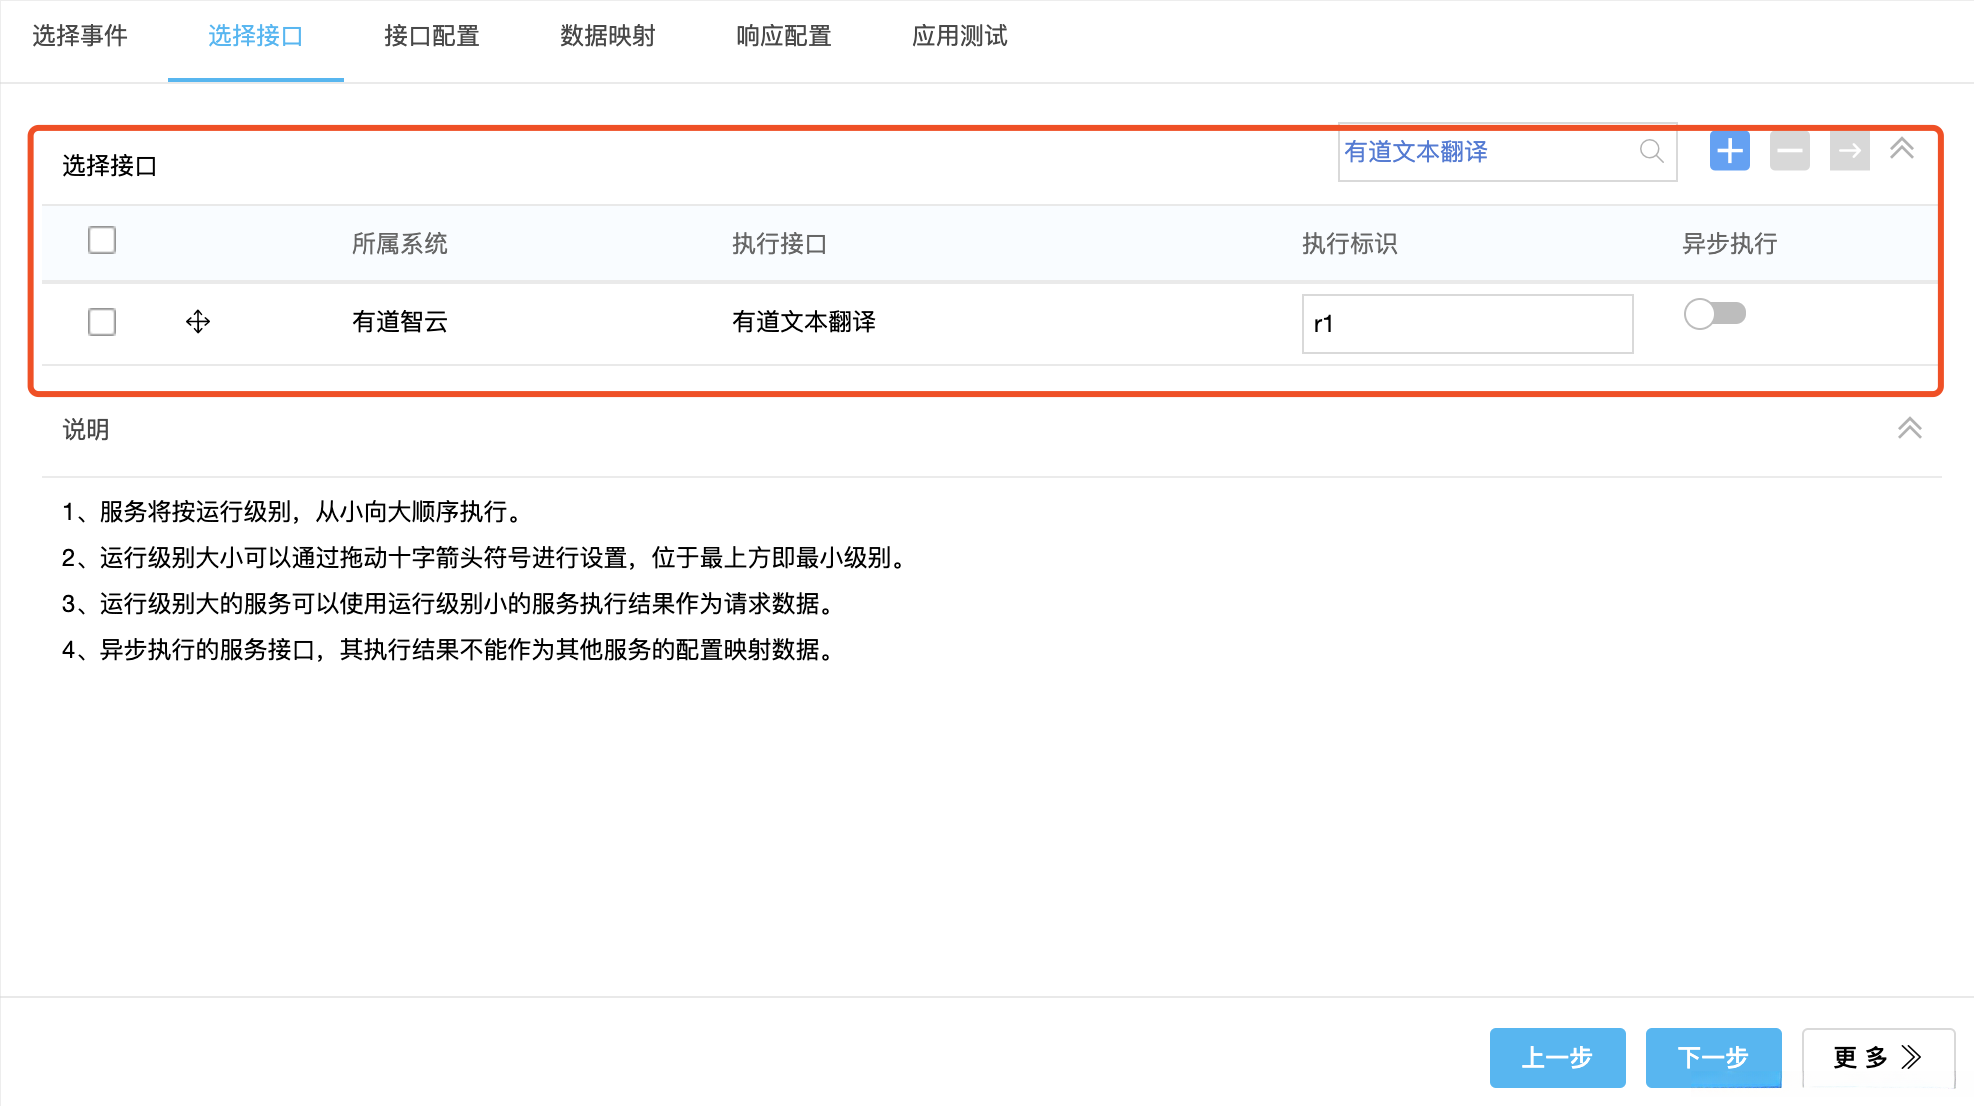
Task: Click the 上一步 button
Action: [x=1557, y=1057]
